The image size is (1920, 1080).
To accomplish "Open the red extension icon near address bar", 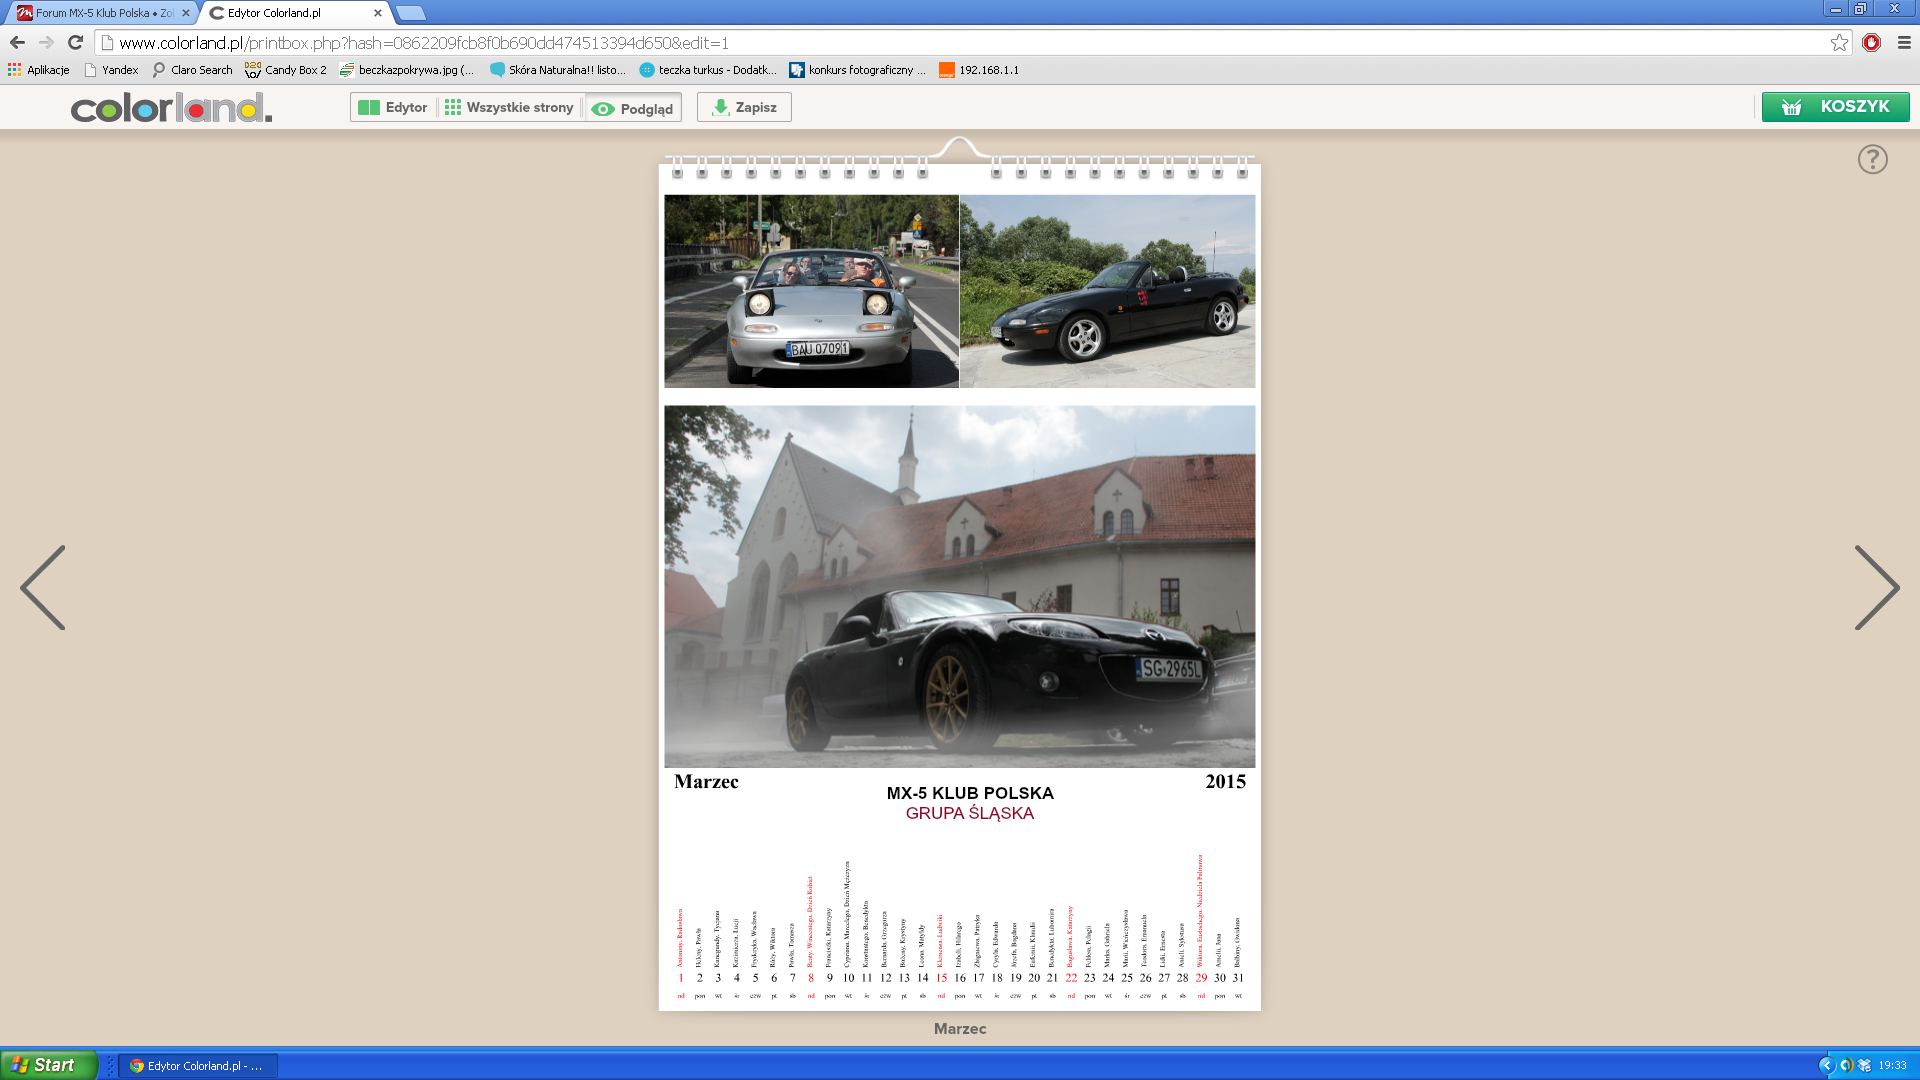I will coord(1871,43).
